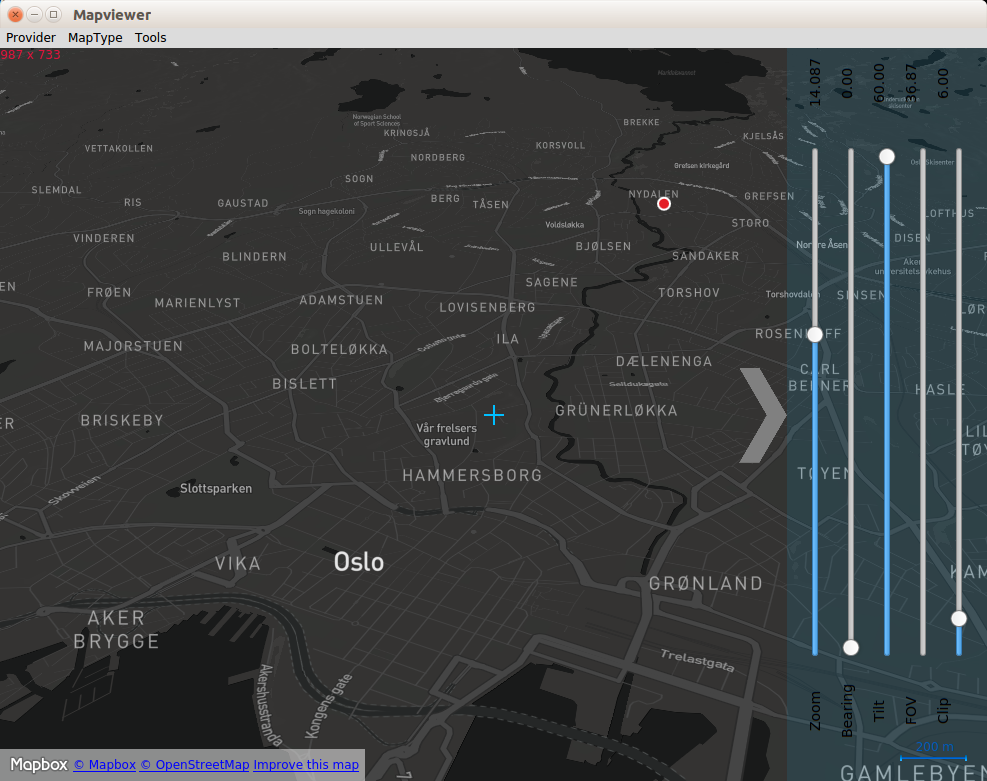
Task: Click the Tilt value 60.00
Action: [879, 83]
